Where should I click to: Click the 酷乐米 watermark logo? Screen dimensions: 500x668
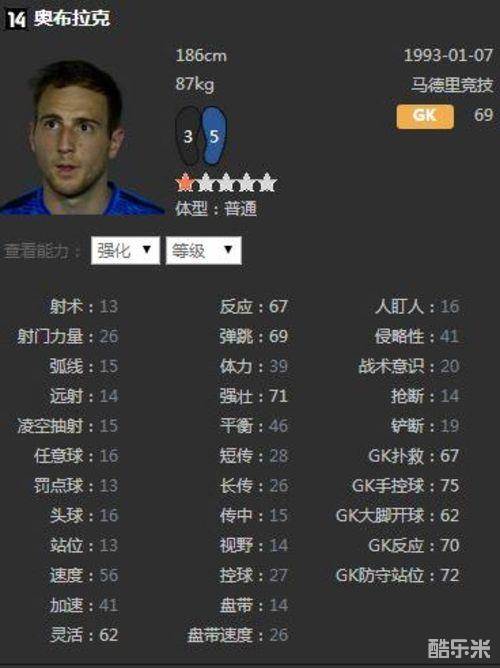pyautogui.click(x=459, y=649)
